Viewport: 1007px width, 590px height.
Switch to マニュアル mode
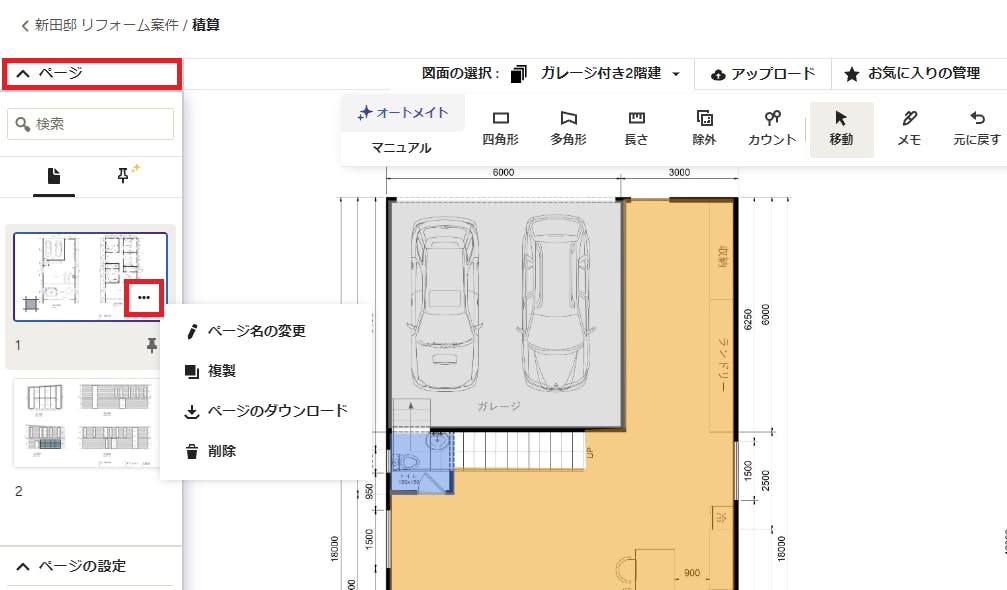click(x=401, y=148)
